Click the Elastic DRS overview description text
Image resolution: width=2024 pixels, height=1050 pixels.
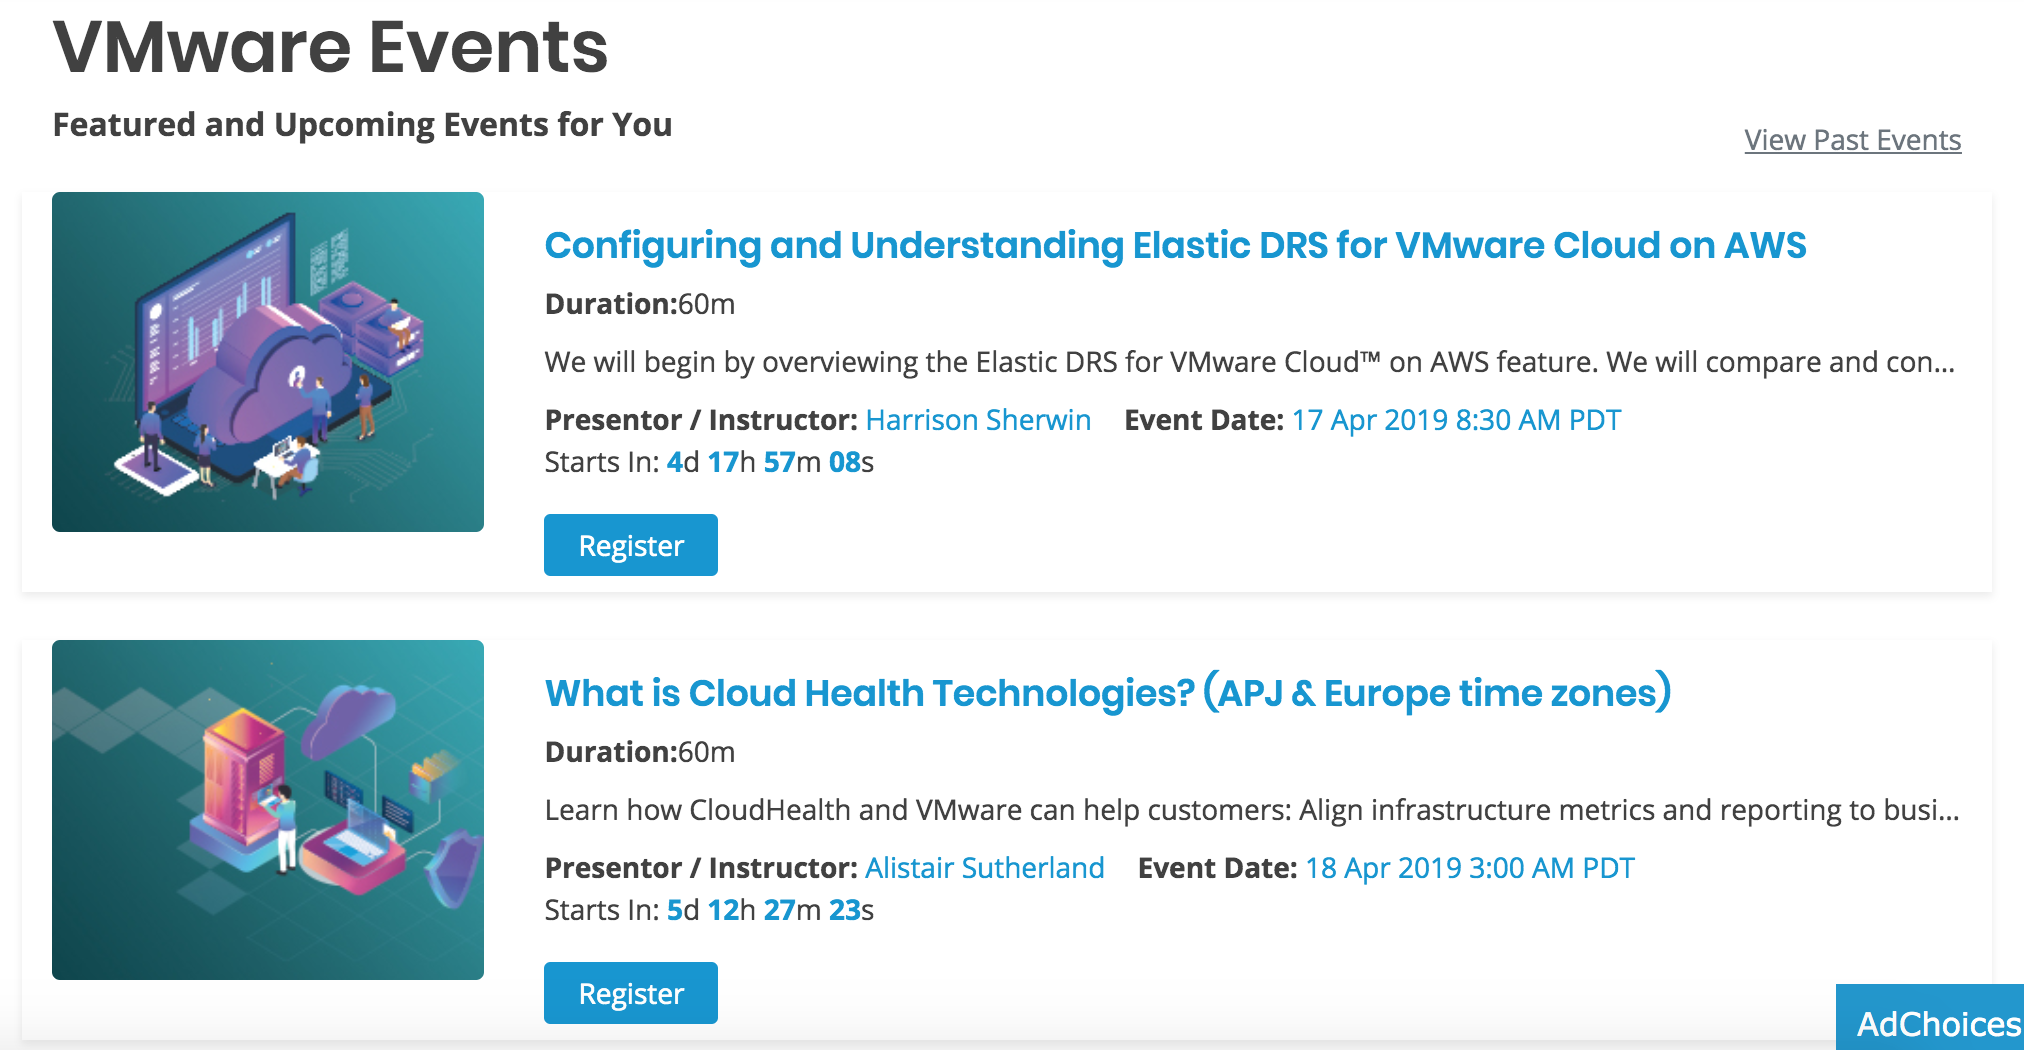pos(1248,362)
